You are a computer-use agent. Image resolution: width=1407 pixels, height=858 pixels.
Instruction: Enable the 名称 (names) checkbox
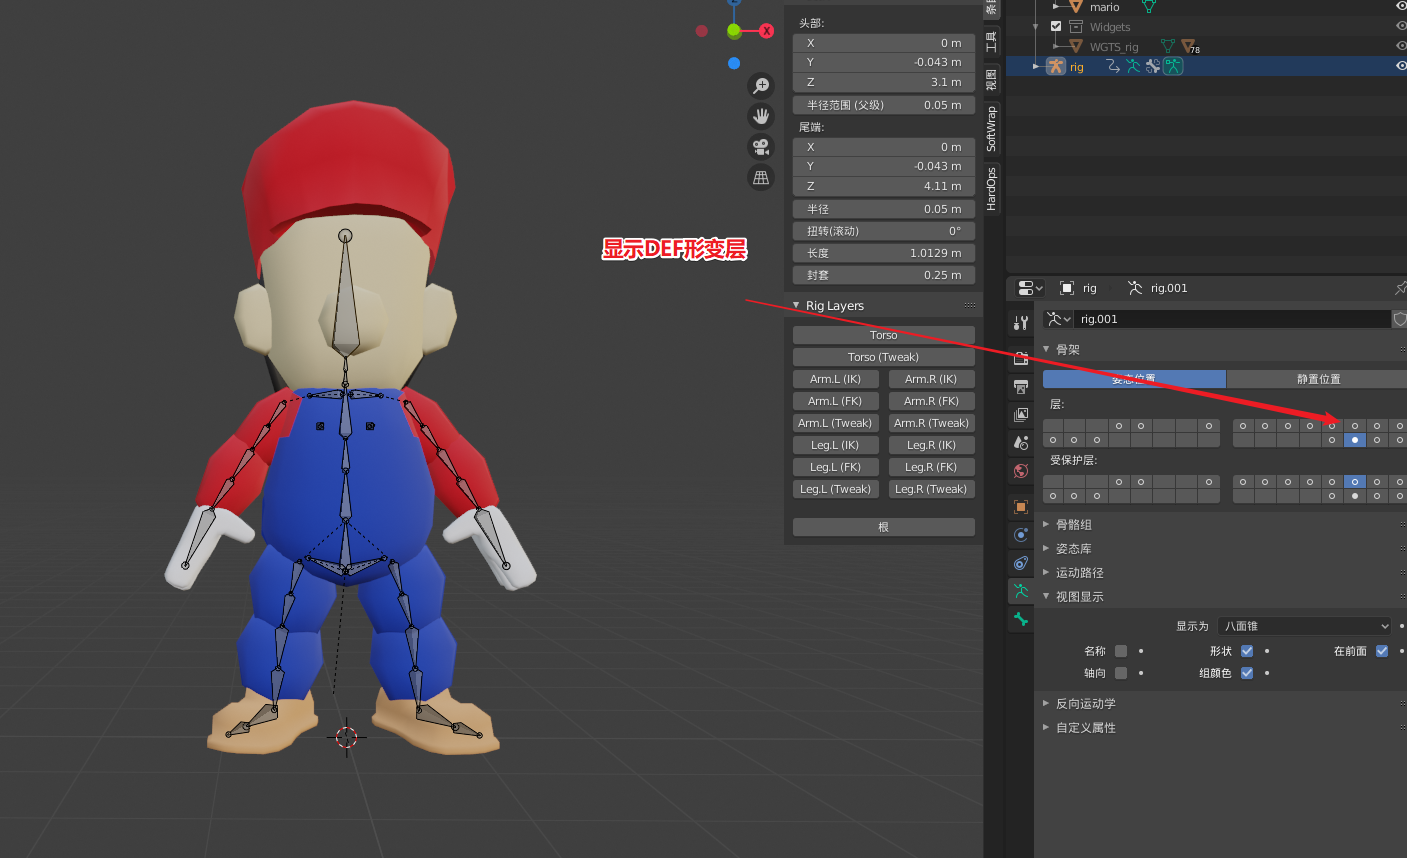(1121, 651)
